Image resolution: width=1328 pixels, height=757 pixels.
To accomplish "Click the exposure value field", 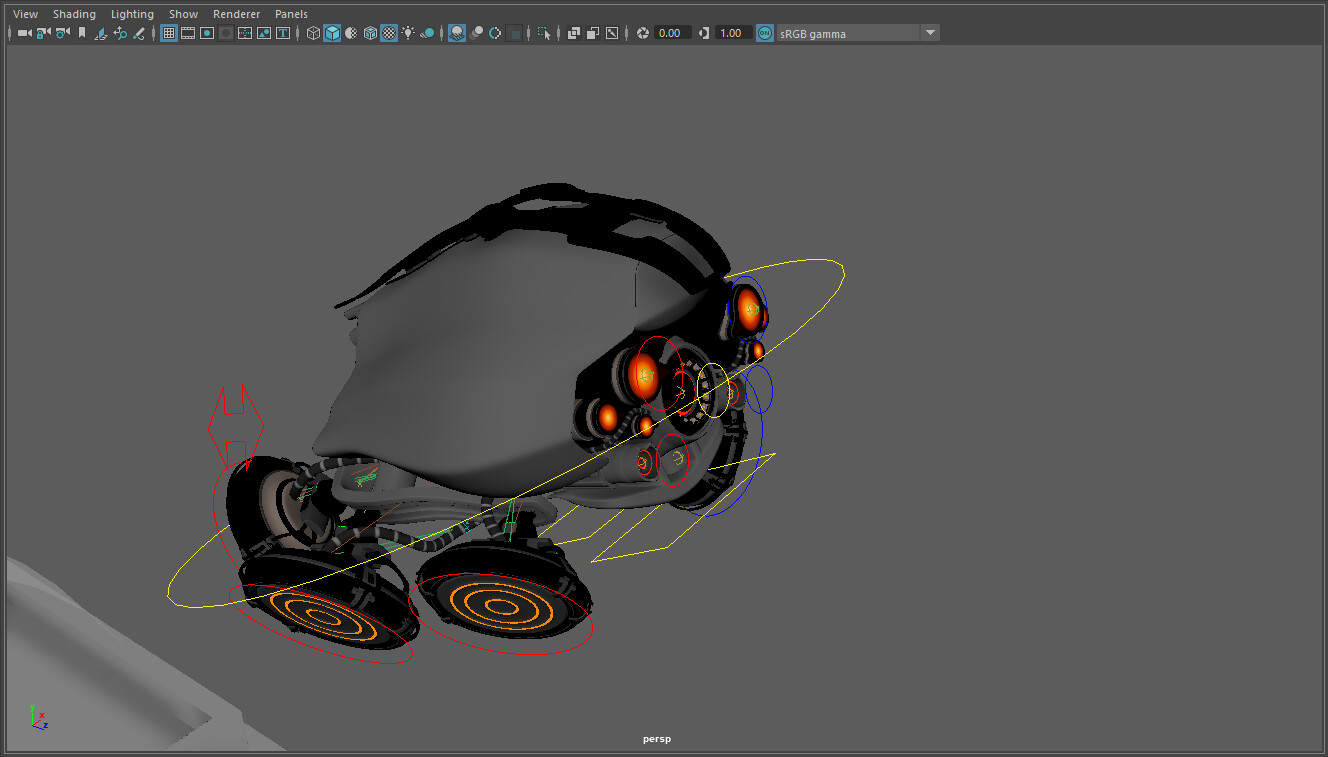I will click(x=672, y=32).
